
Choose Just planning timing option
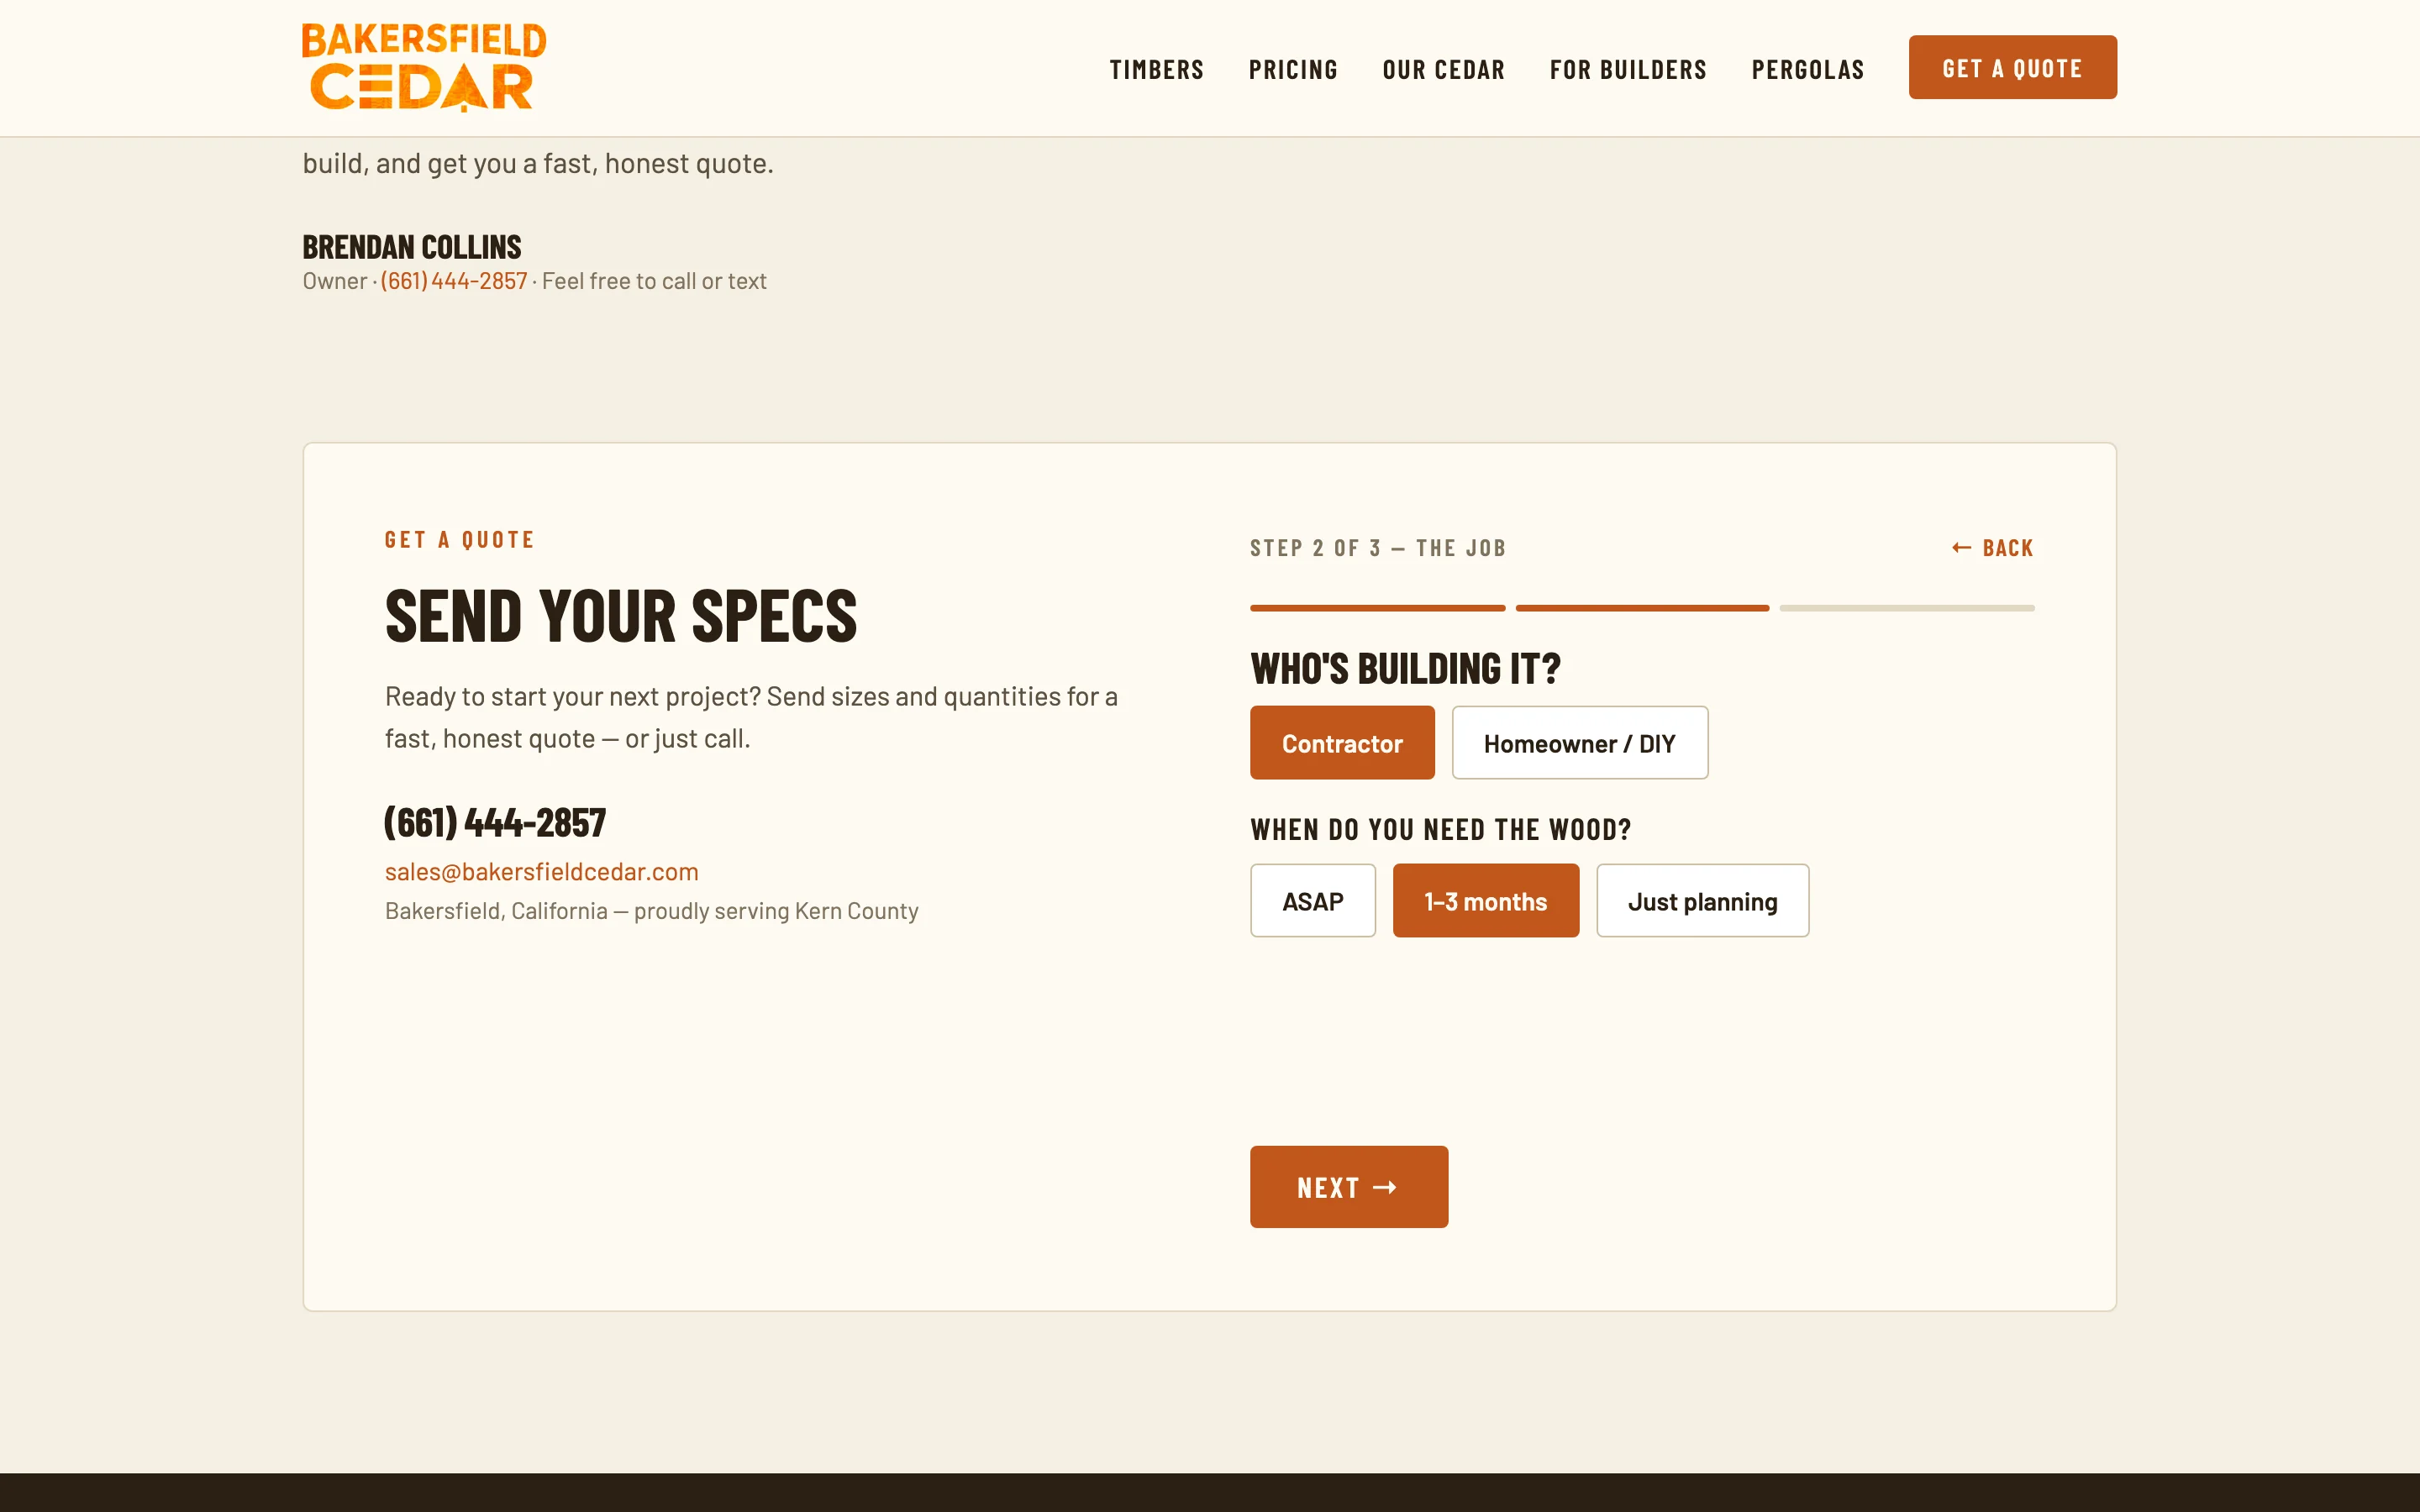pos(1702,901)
